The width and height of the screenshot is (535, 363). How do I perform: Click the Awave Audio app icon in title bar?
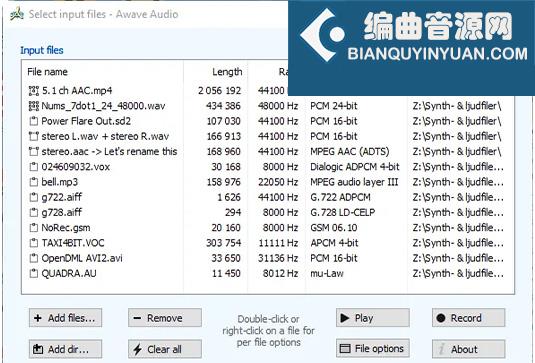[17, 14]
